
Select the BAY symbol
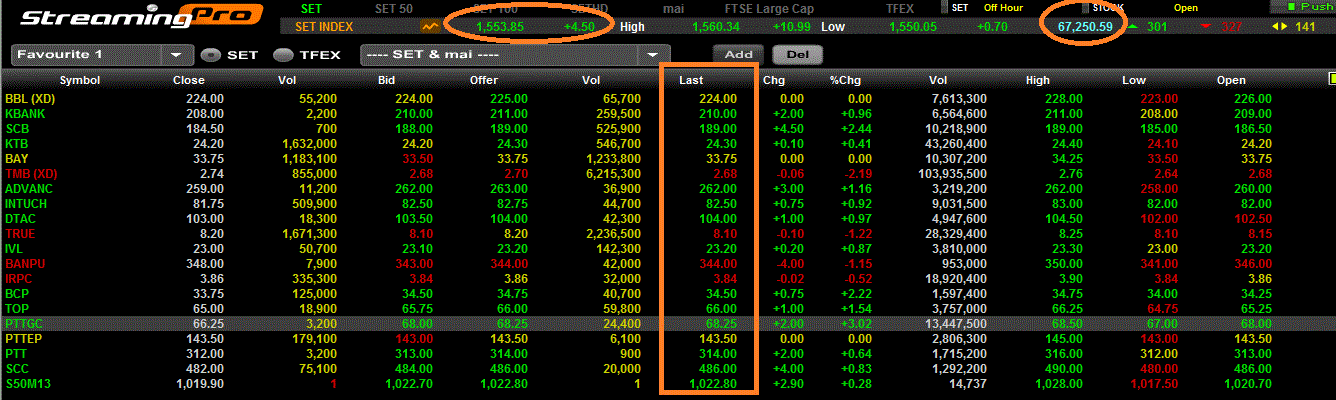point(17,159)
